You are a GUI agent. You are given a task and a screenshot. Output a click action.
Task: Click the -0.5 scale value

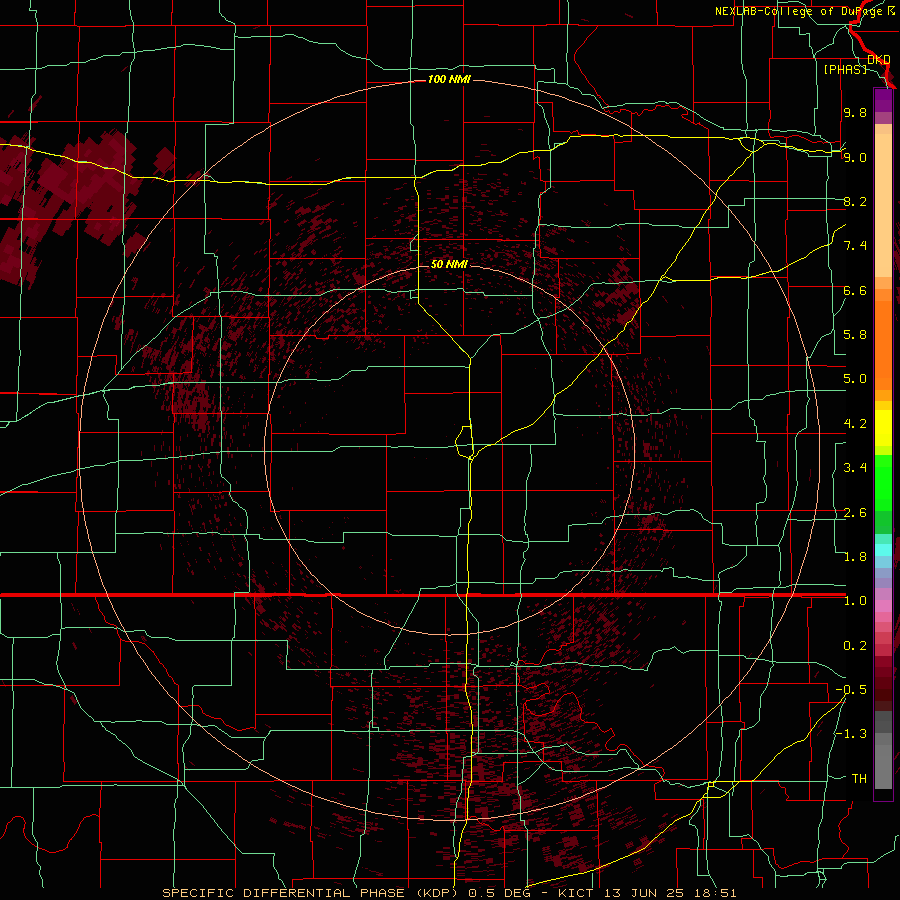[x=851, y=690]
